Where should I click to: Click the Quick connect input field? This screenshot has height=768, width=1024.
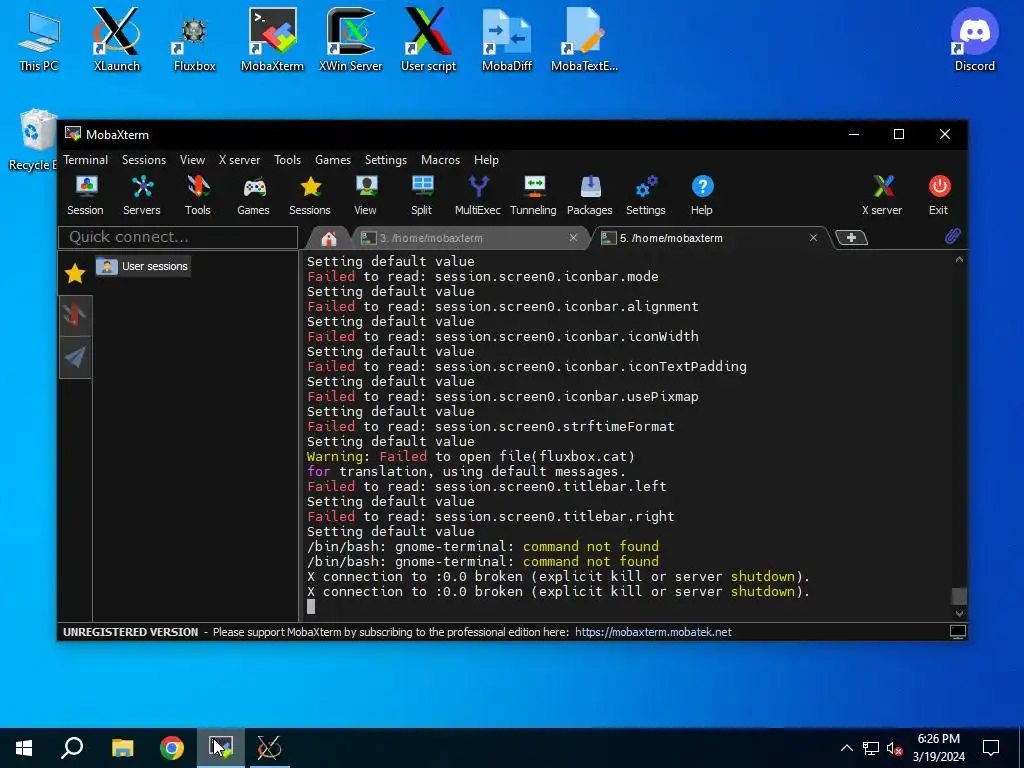tap(178, 237)
